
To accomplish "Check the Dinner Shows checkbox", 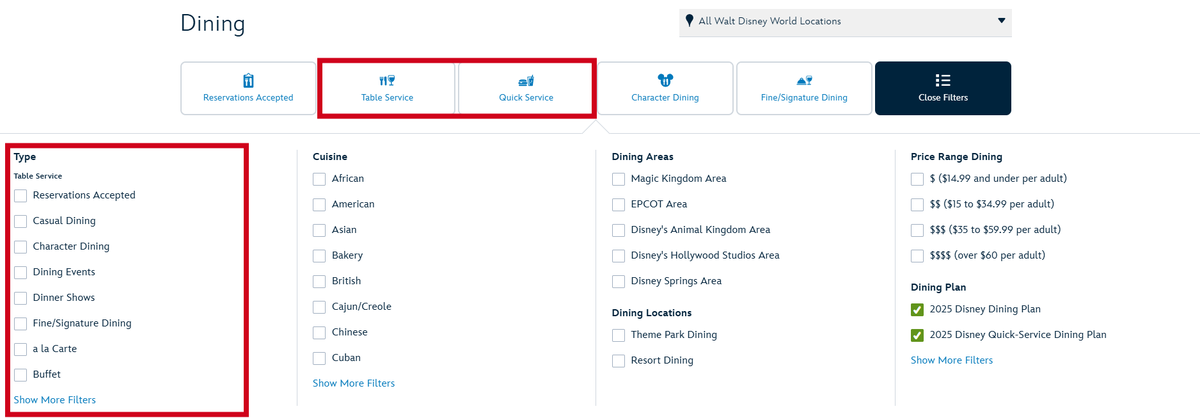I will coord(21,298).
